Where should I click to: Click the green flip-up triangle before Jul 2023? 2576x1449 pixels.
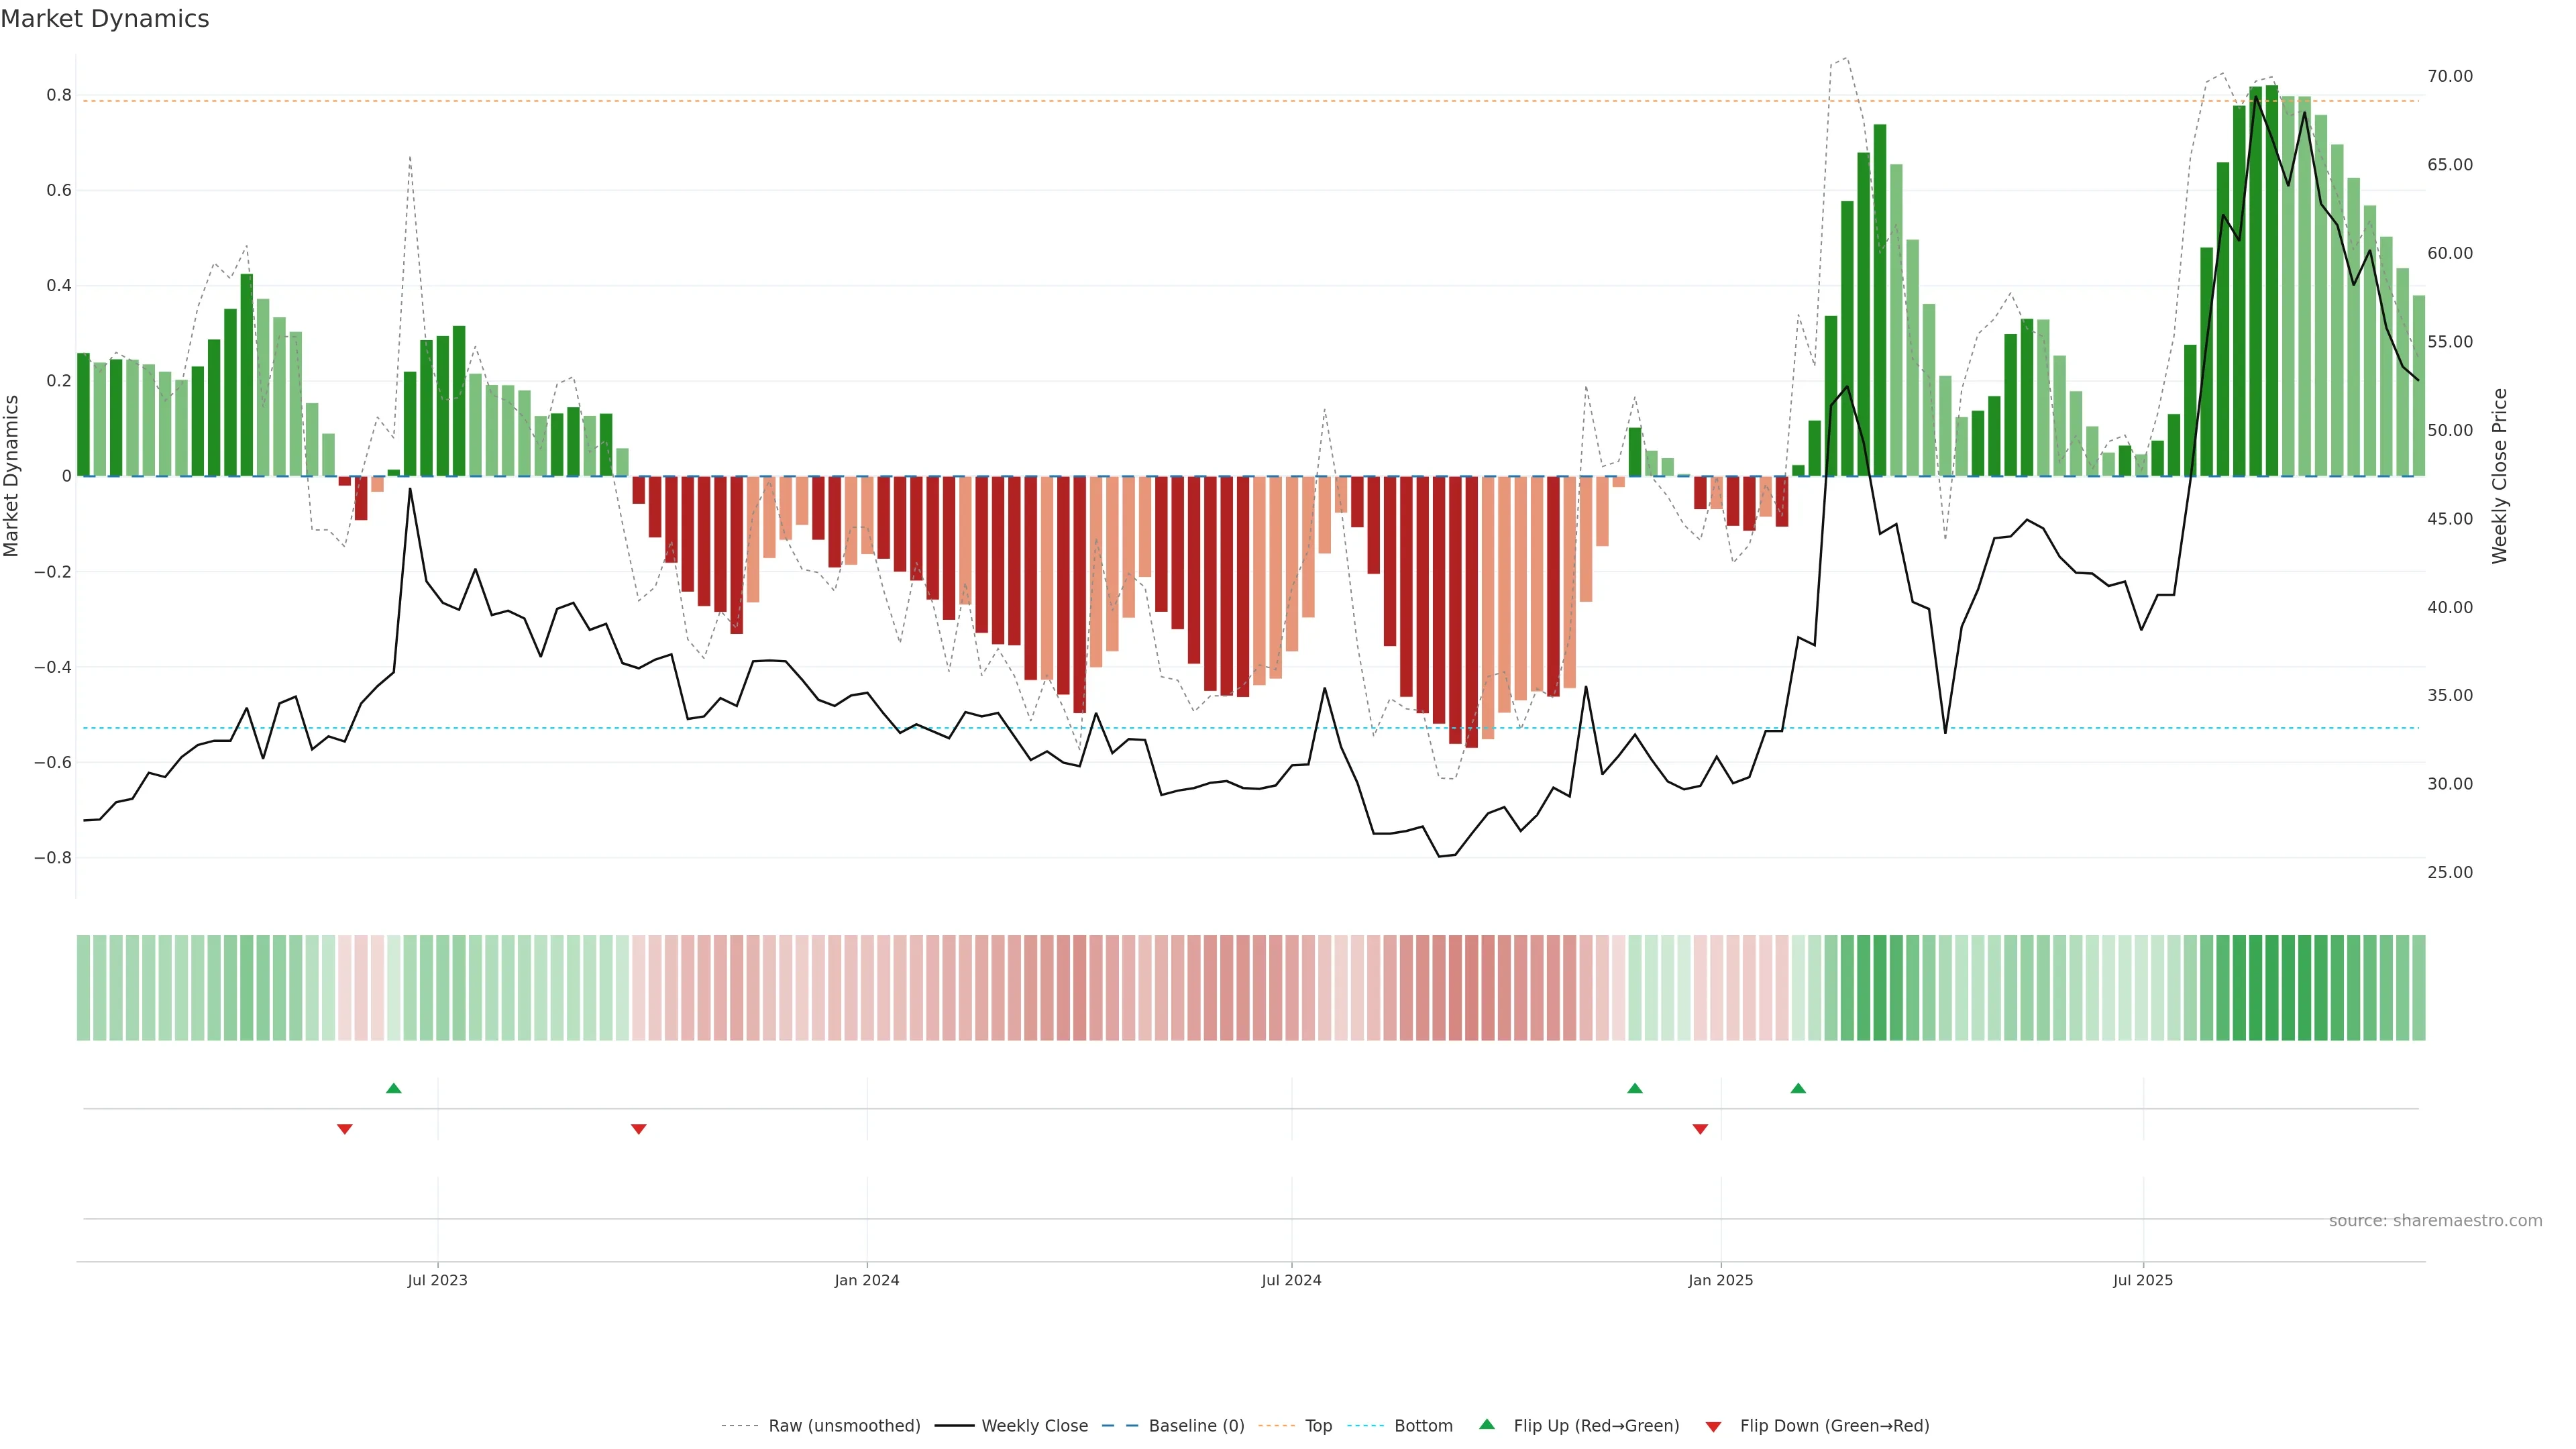(x=394, y=1088)
